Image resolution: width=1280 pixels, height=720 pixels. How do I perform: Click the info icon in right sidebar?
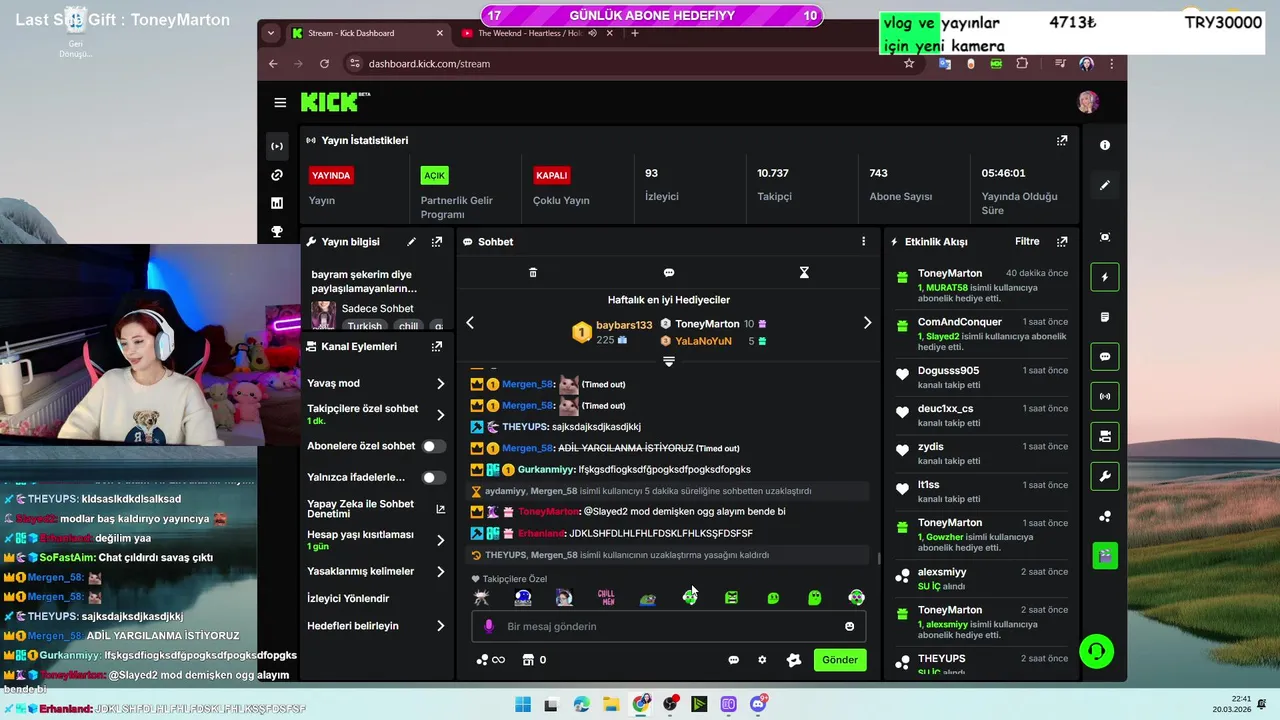click(1105, 145)
